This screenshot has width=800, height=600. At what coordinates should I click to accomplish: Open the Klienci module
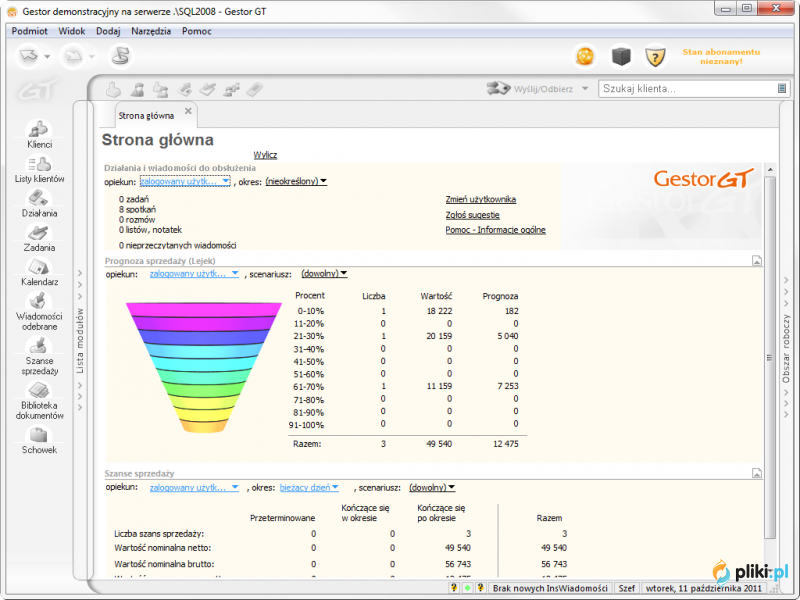coord(39,134)
